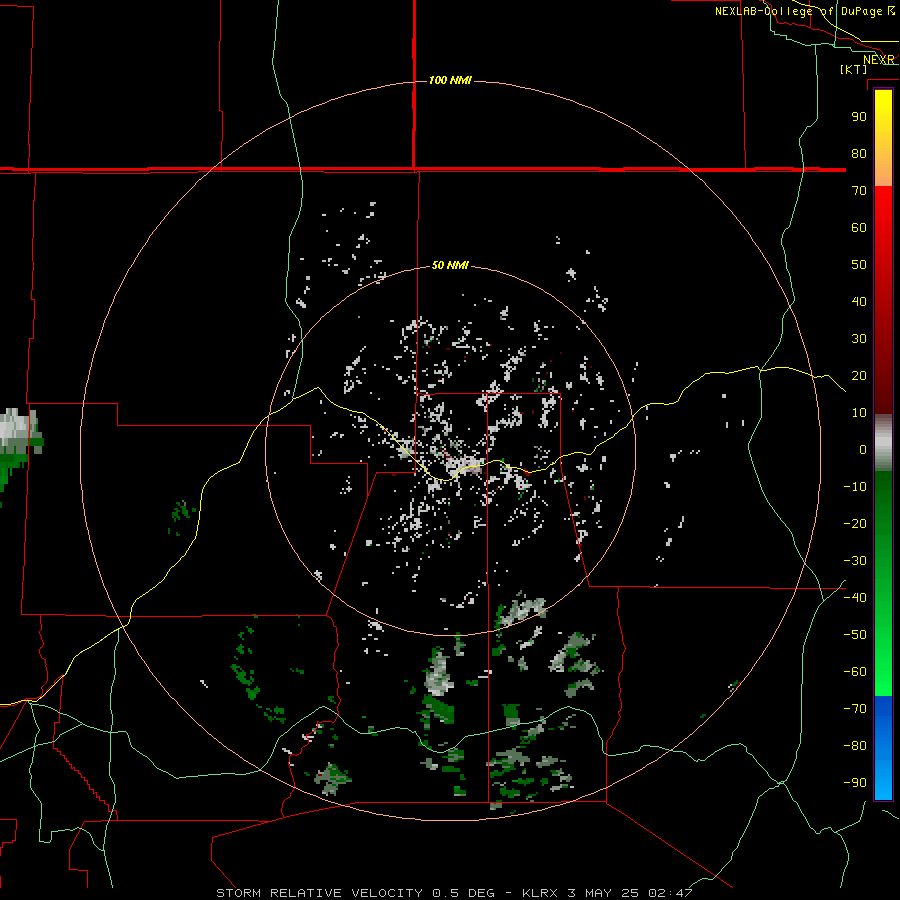Click the -50 scale label
This screenshot has height=900, width=900.
pos(855,634)
